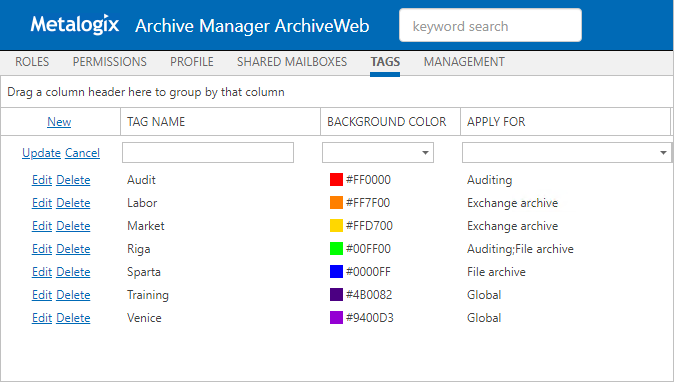Image resolution: width=674 pixels, height=382 pixels.
Task: Click the red #FF0000 color swatch
Action: [336, 180]
